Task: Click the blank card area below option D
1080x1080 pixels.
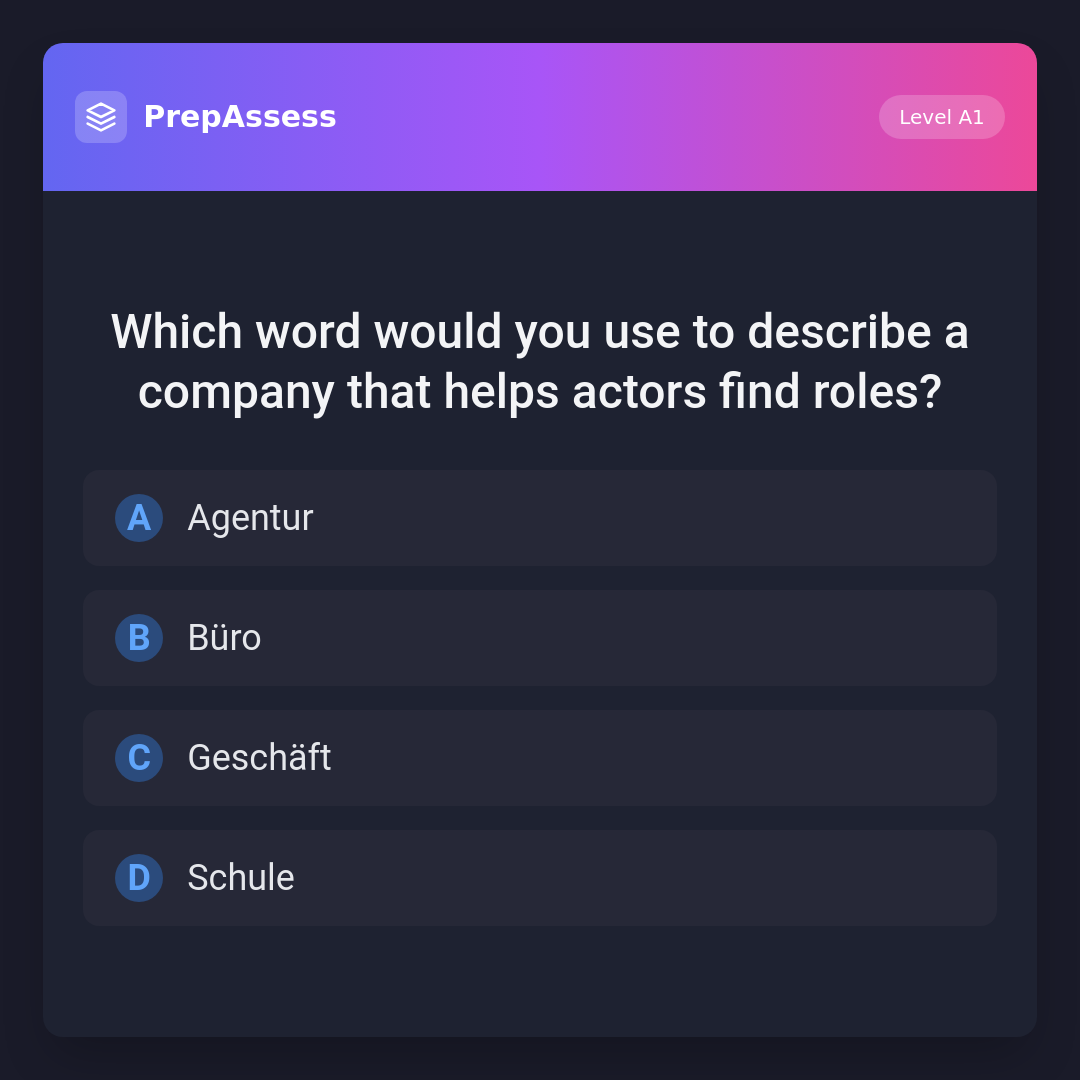Action: coord(540,982)
